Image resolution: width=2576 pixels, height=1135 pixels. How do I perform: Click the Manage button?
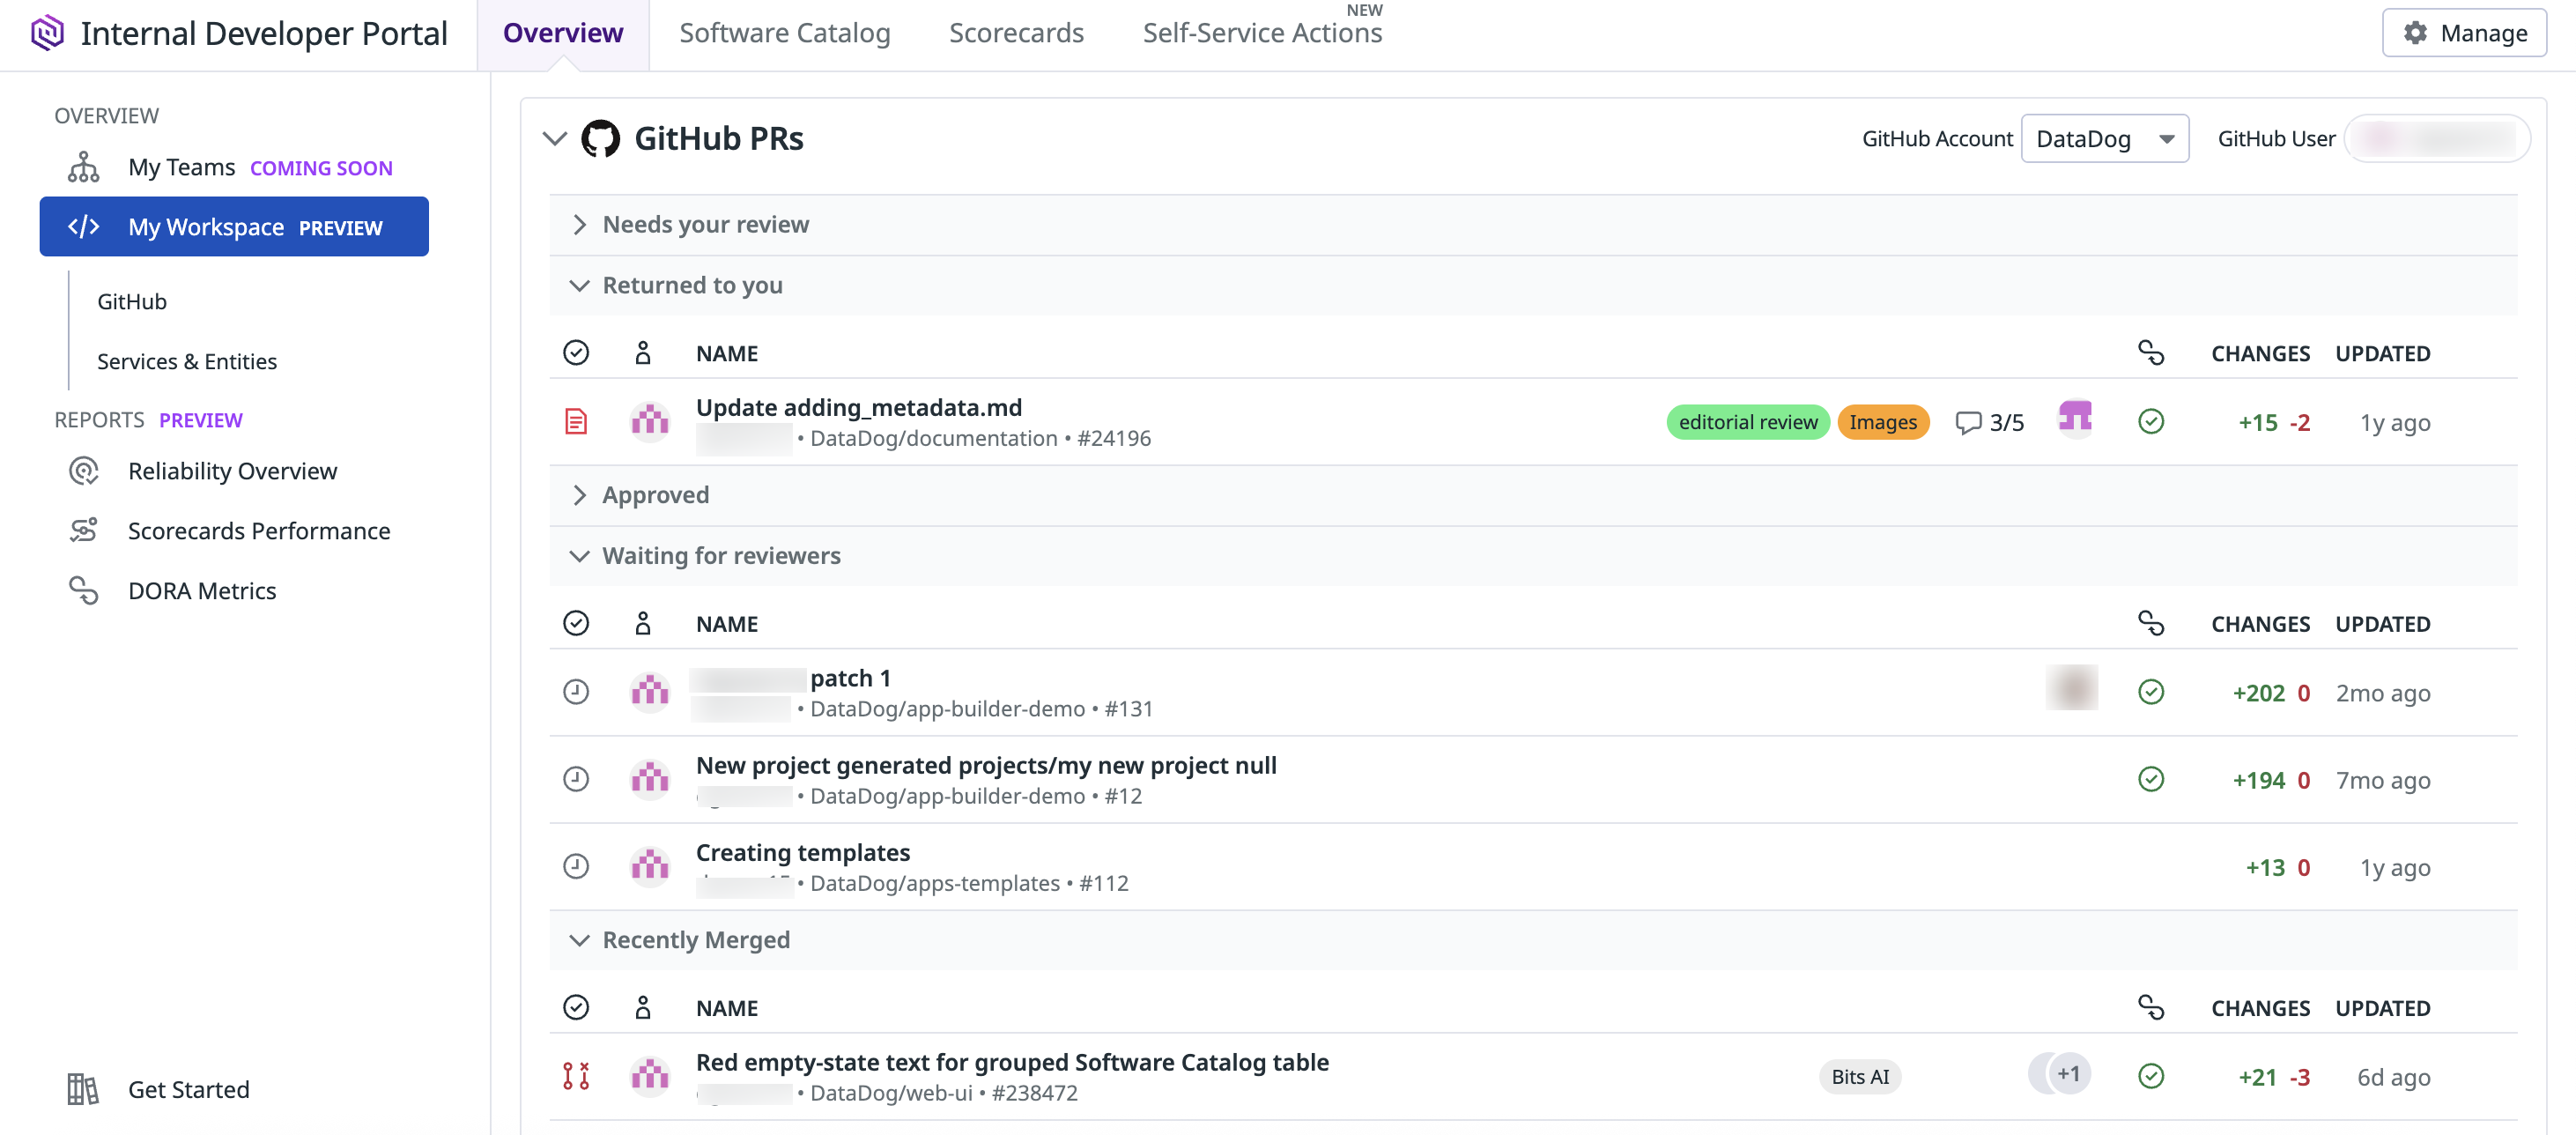pyautogui.click(x=2464, y=33)
